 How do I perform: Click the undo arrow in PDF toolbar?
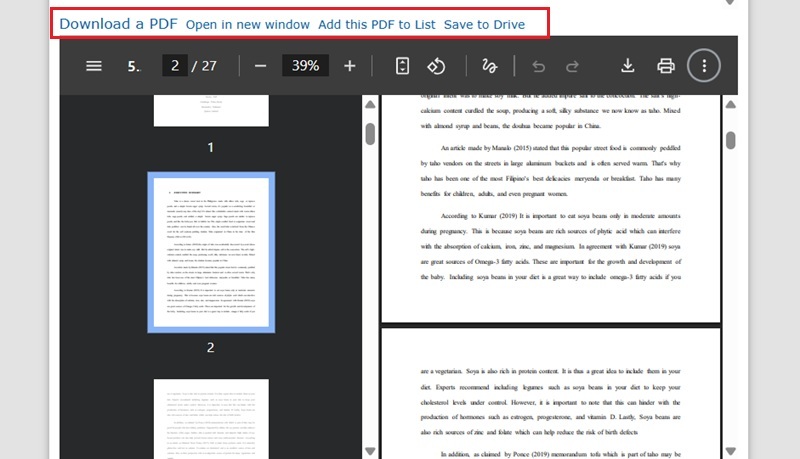[538, 66]
